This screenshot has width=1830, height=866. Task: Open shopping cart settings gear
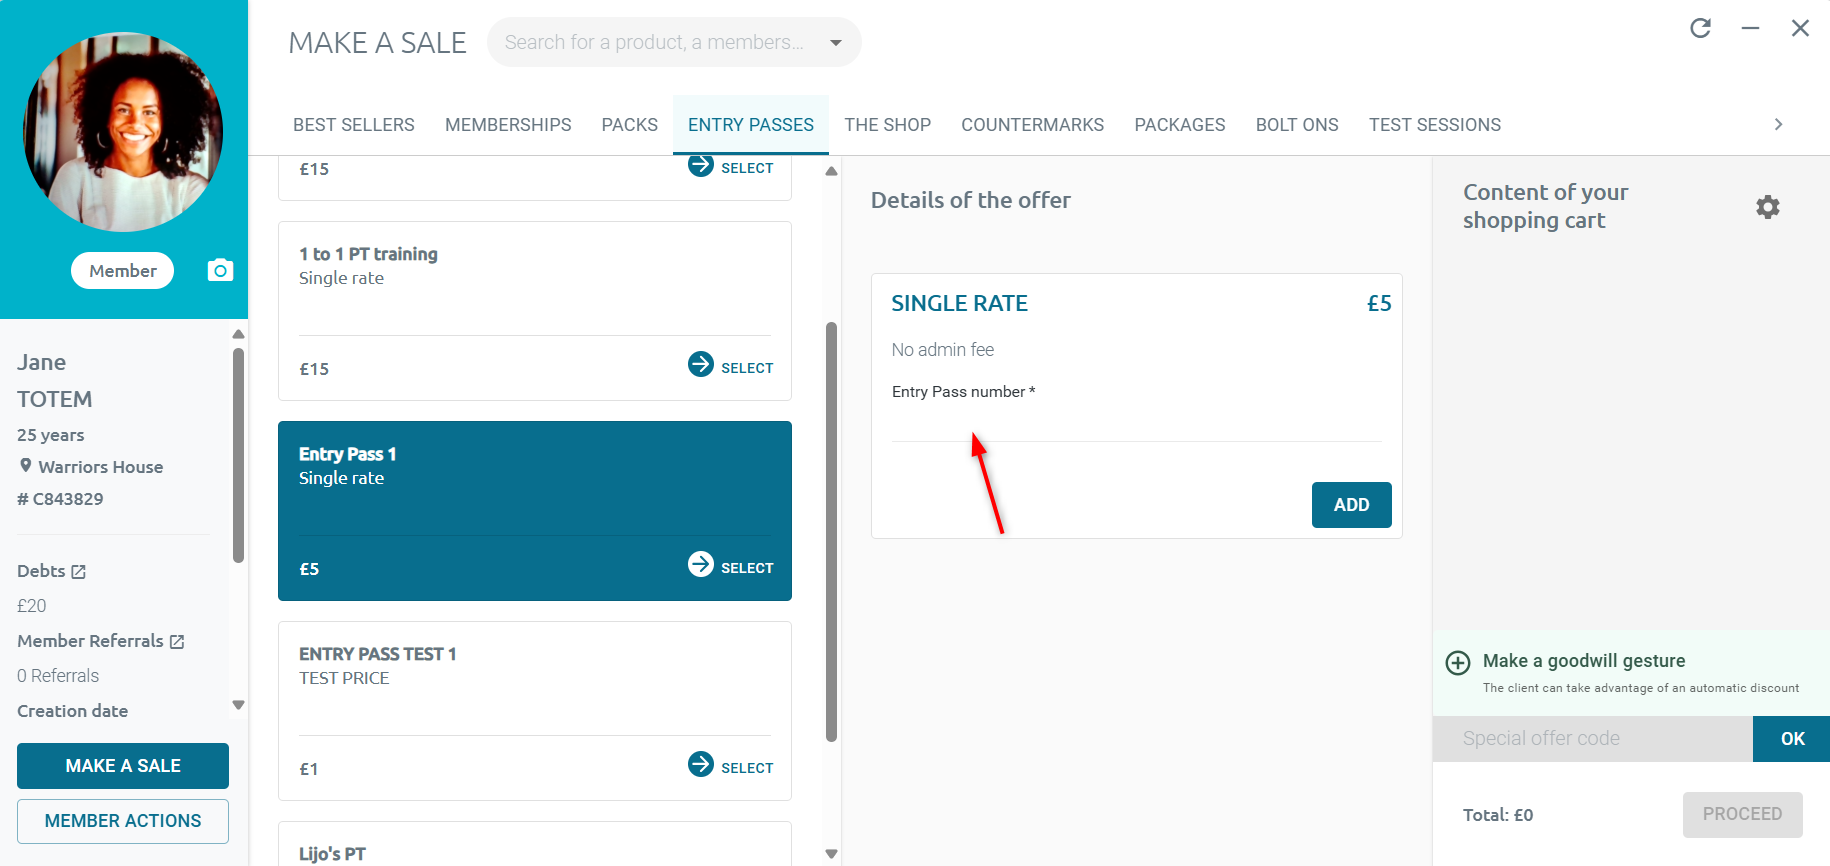(x=1767, y=207)
